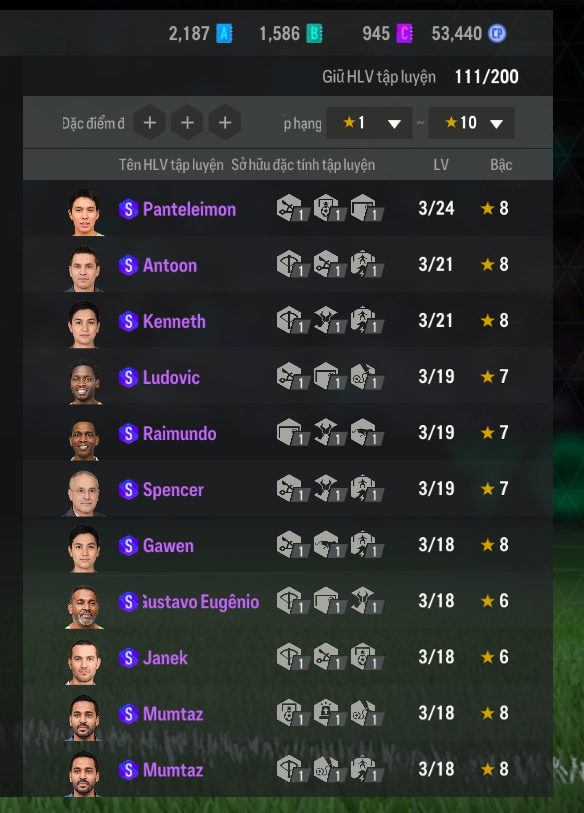
Task: Add the third trait filter slot
Action: [x=225, y=123]
